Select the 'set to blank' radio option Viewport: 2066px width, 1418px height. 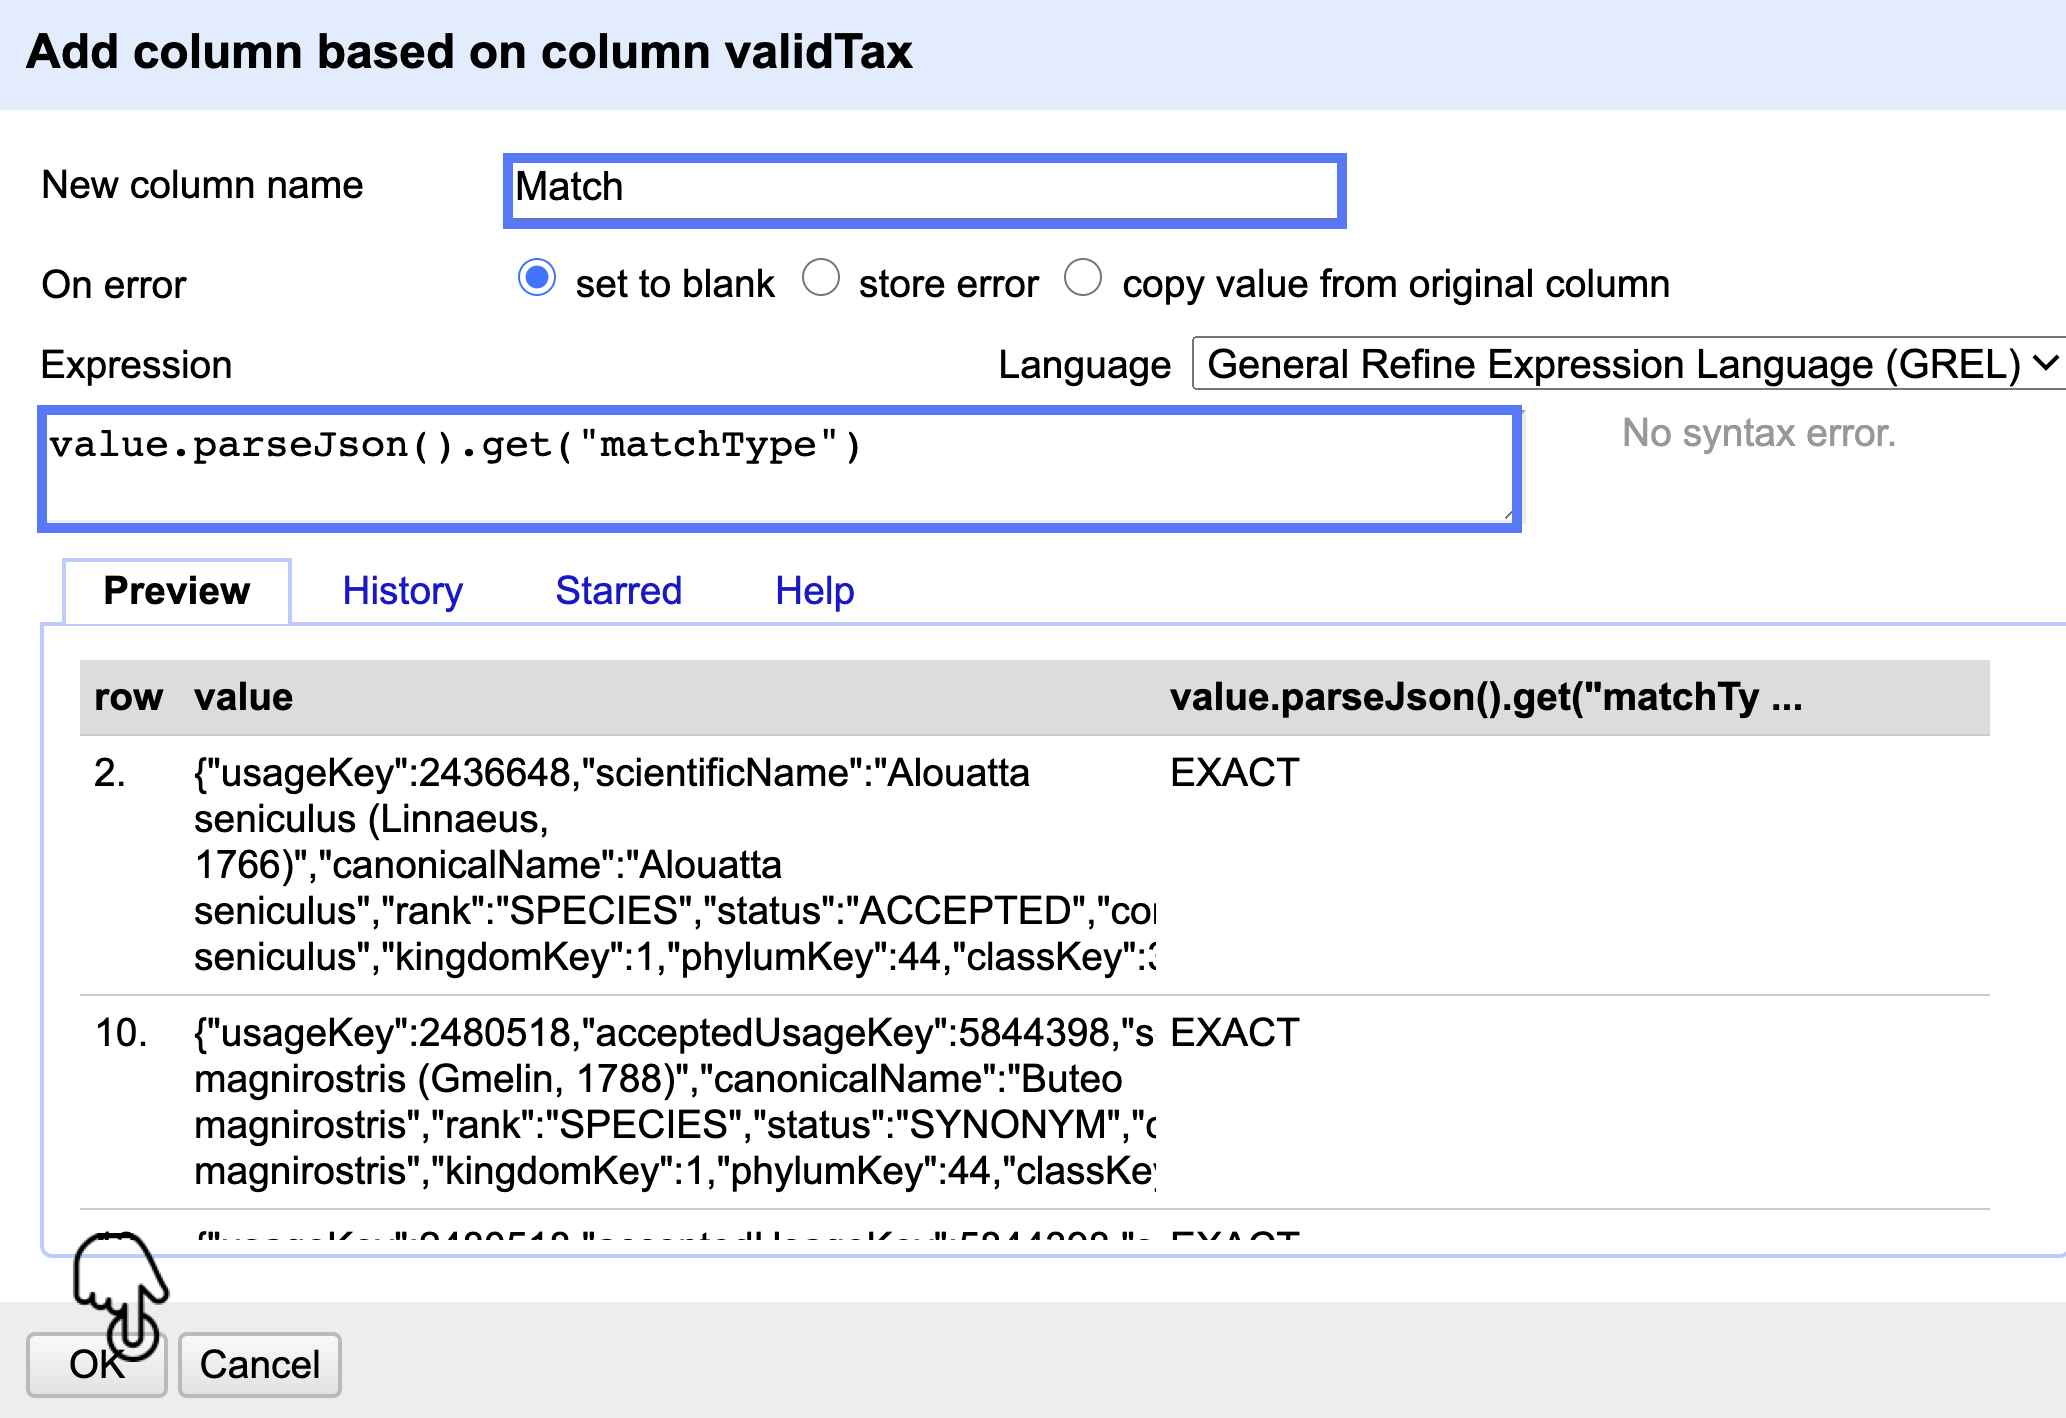pyautogui.click(x=537, y=278)
